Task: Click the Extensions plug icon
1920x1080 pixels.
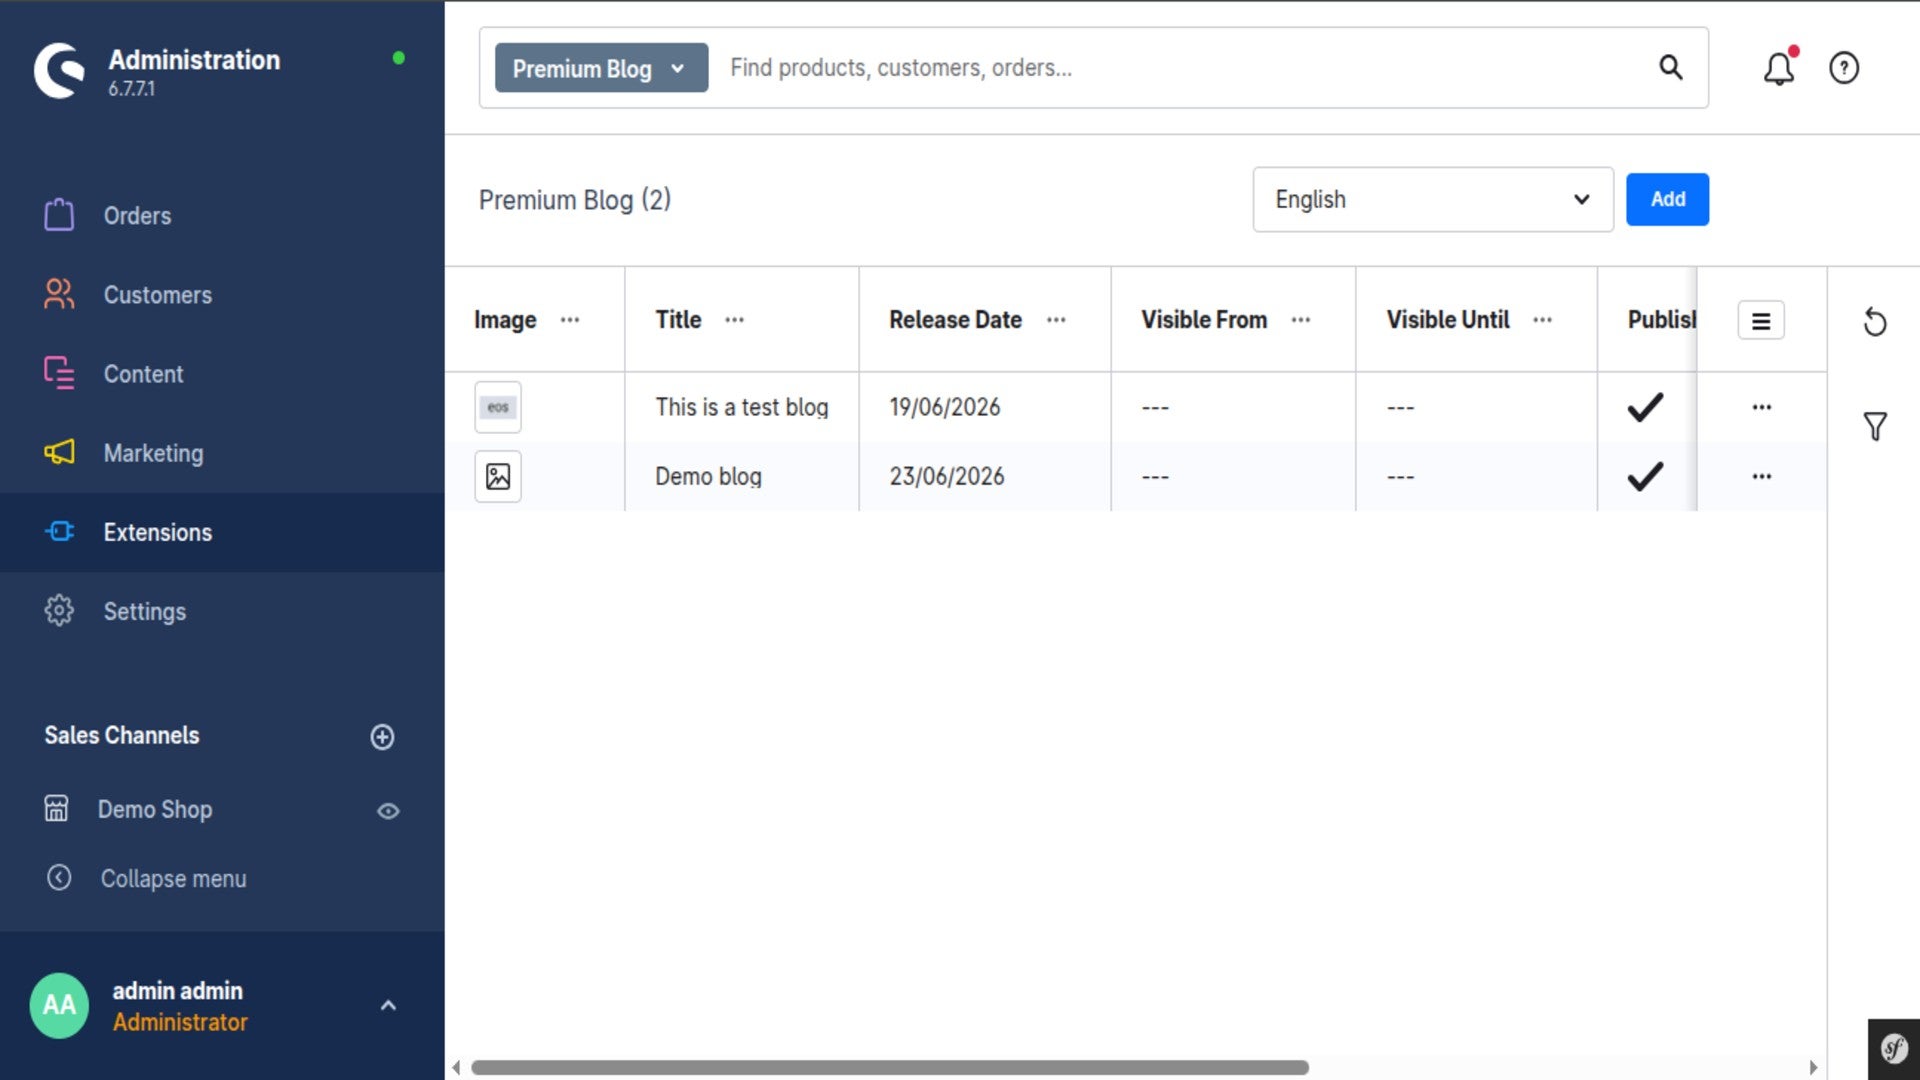Action: click(x=59, y=531)
